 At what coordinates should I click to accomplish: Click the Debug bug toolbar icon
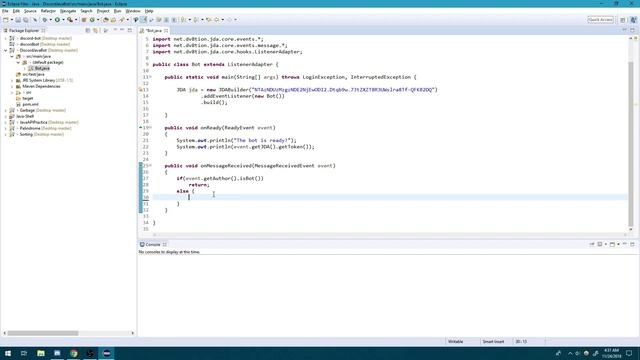tap(45, 20)
